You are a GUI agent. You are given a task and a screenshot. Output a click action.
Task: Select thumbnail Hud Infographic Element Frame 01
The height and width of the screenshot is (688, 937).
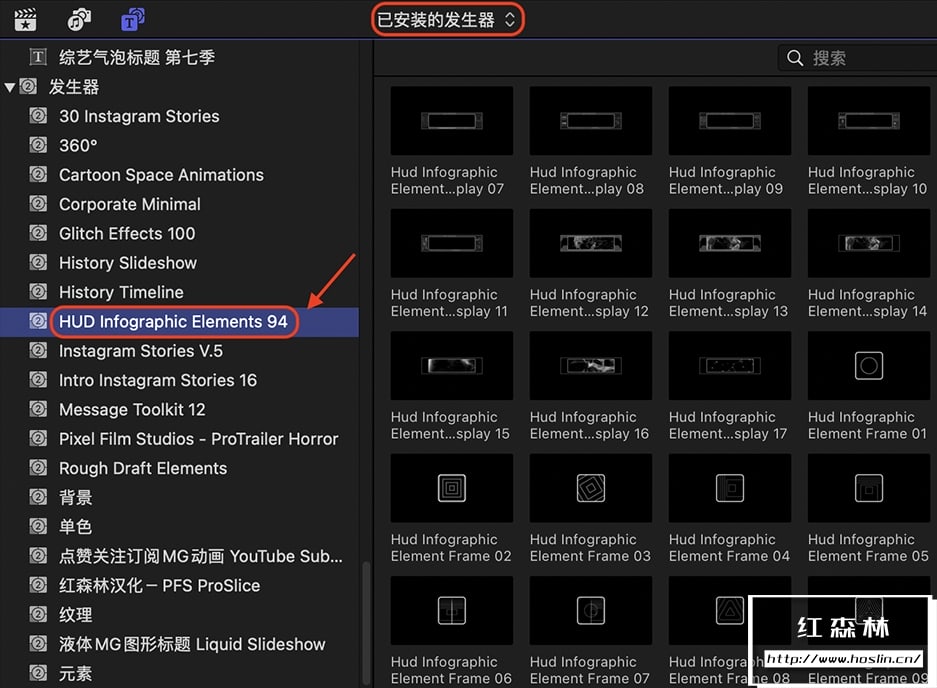869,366
